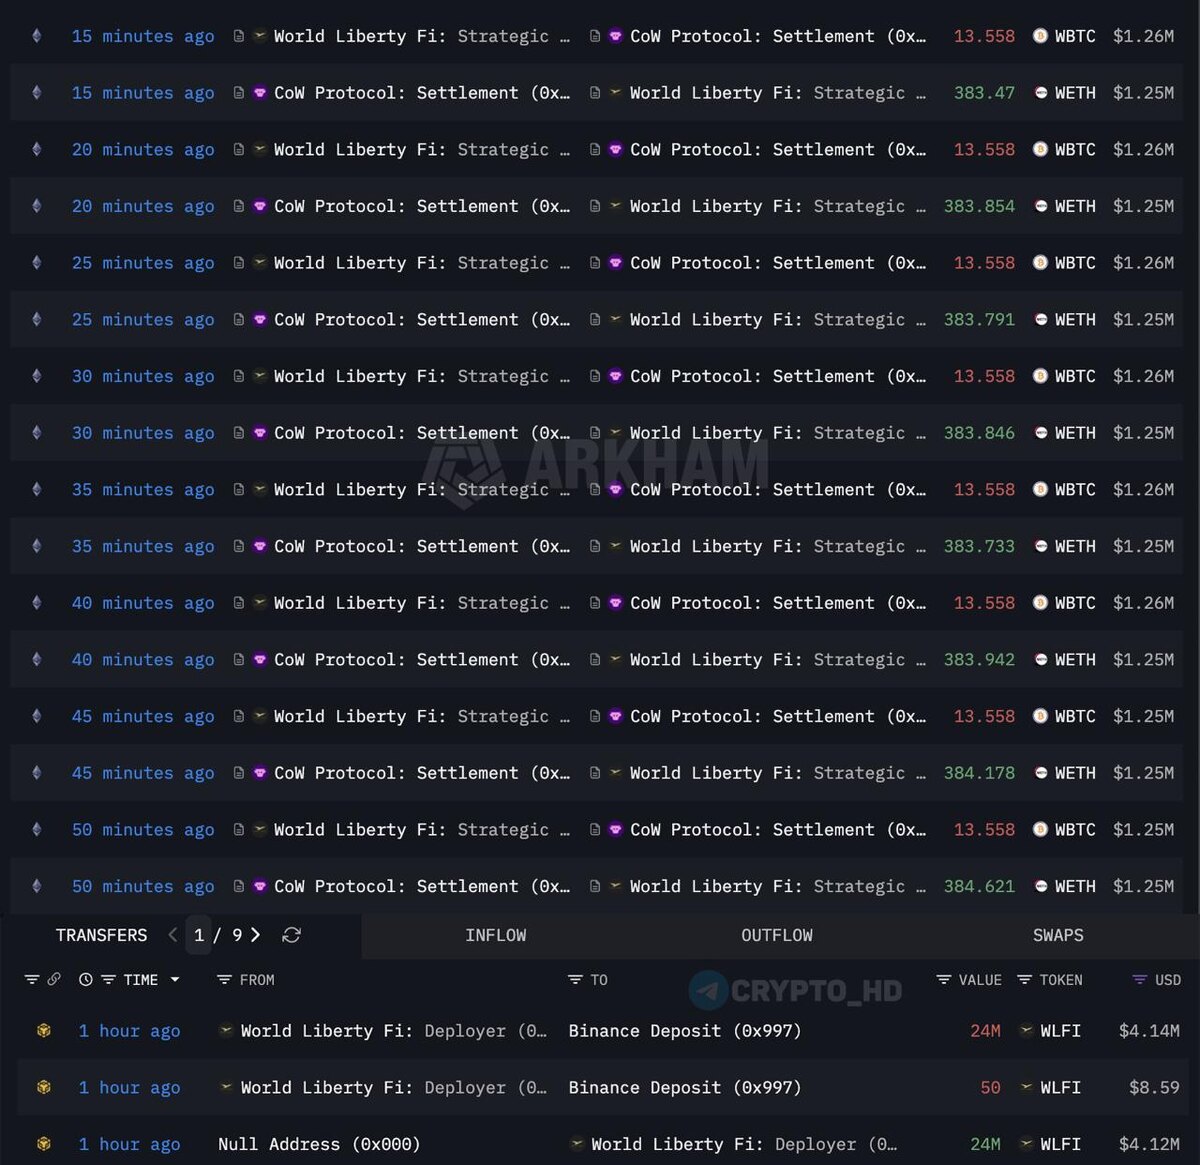The image size is (1200, 1165).
Task: Click CoW Protocol icon in 384.621 WETH row
Action: (x=260, y=887)
